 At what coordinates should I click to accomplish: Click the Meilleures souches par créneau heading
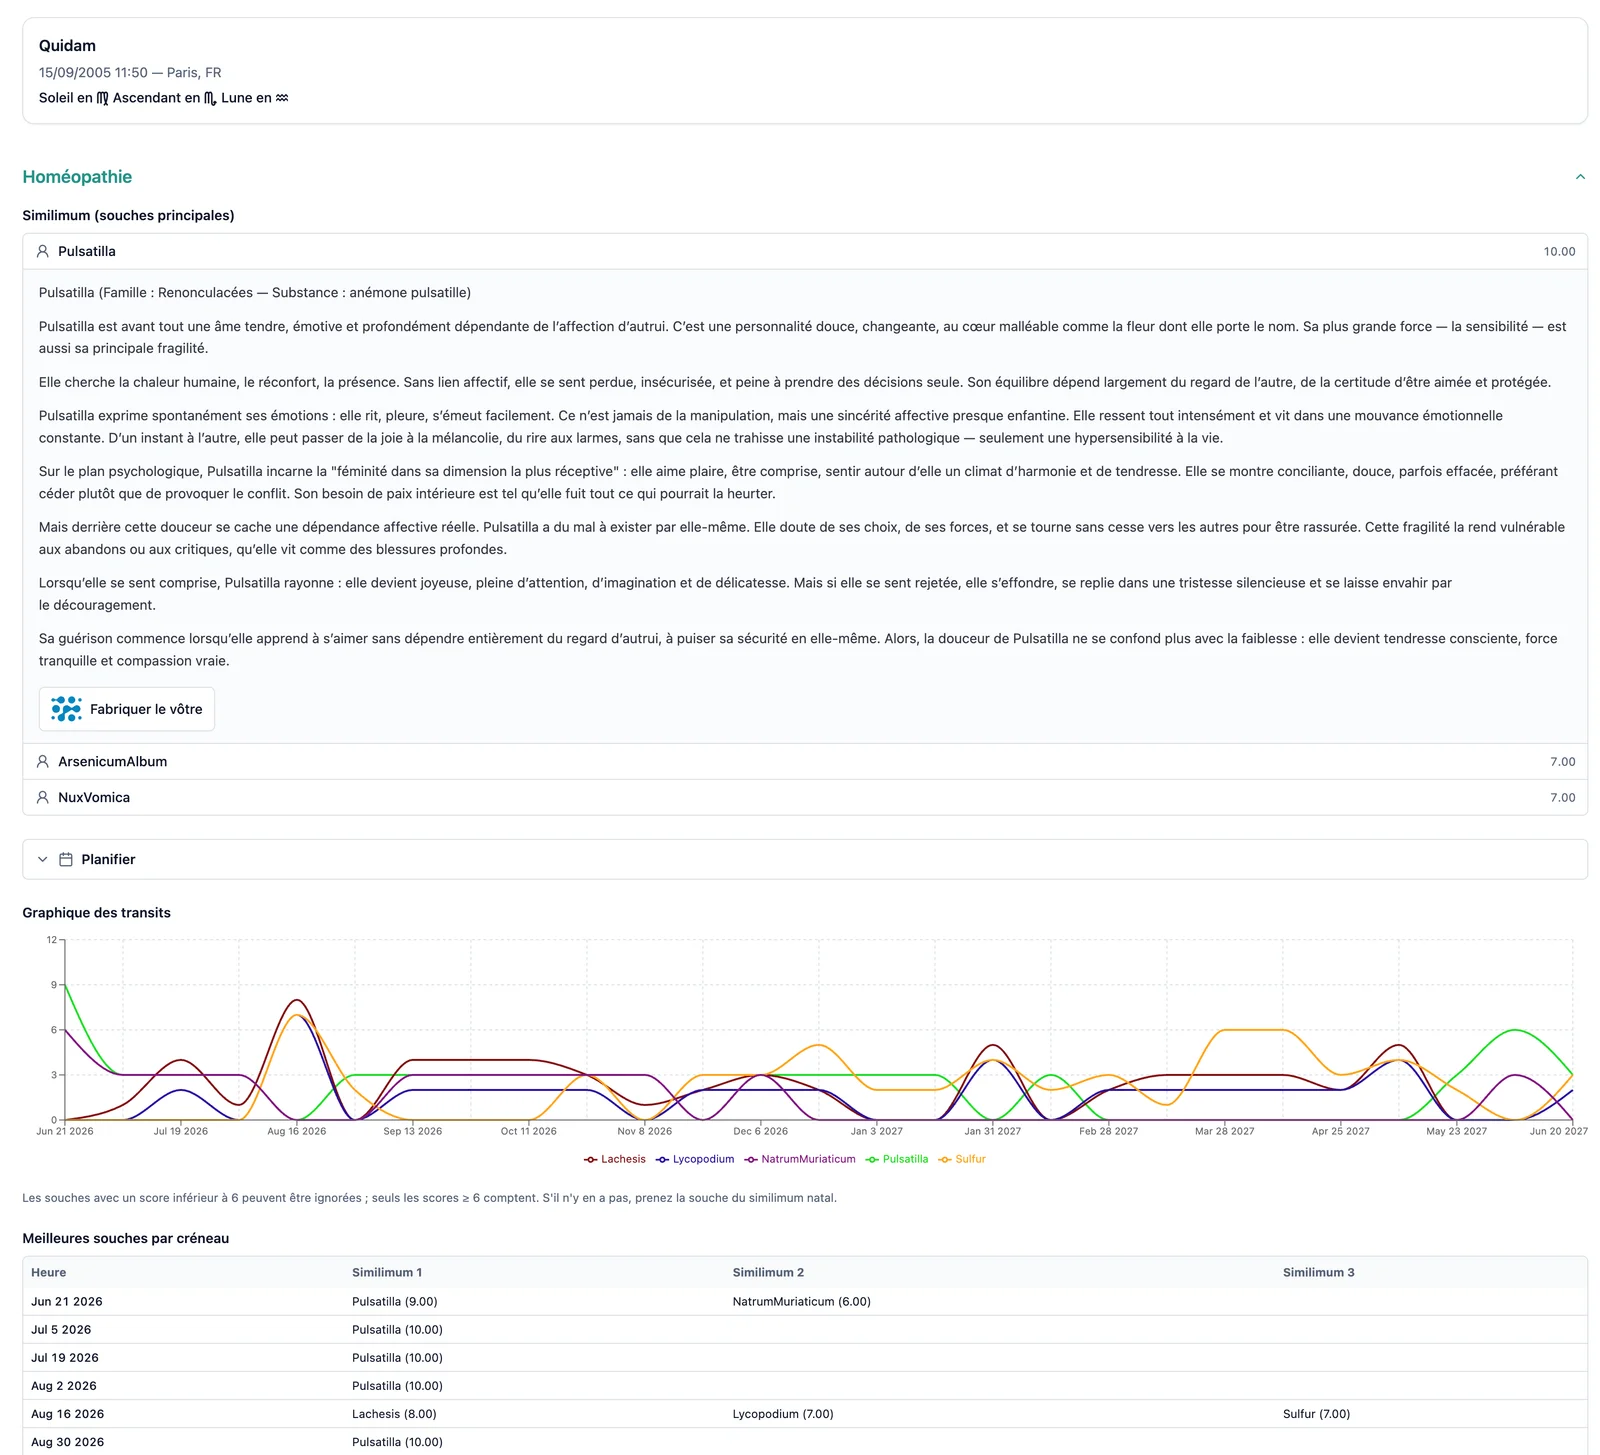[x=126, y=1239]
